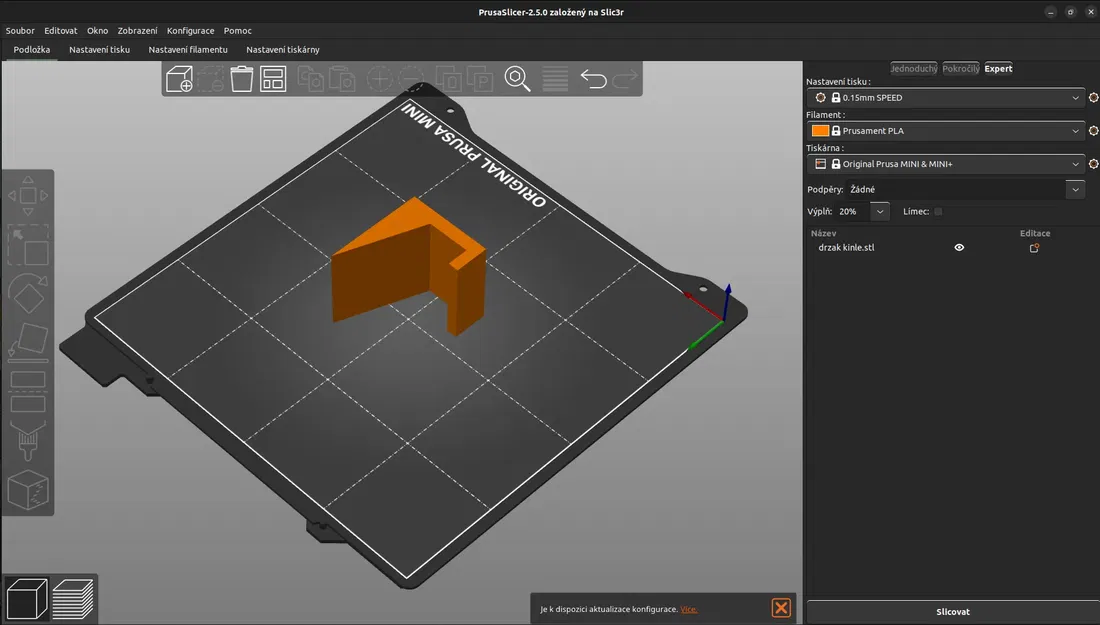Click the orange filament color swatch

click(820, 130)
